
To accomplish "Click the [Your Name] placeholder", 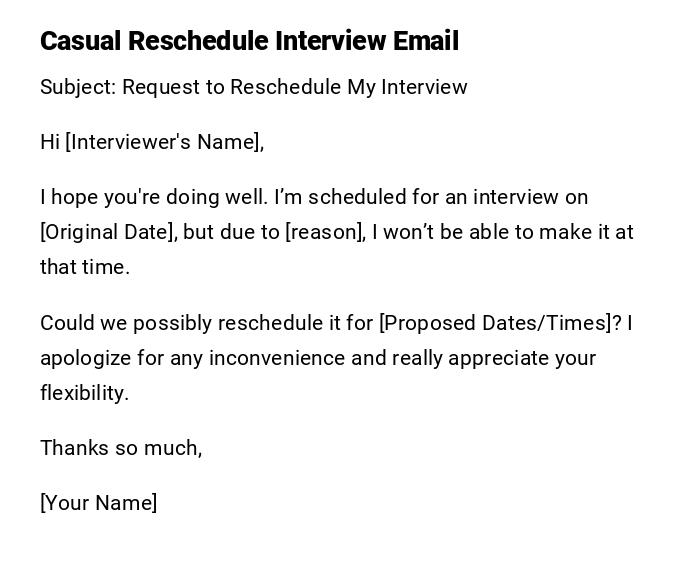I will tap(98, 503).
